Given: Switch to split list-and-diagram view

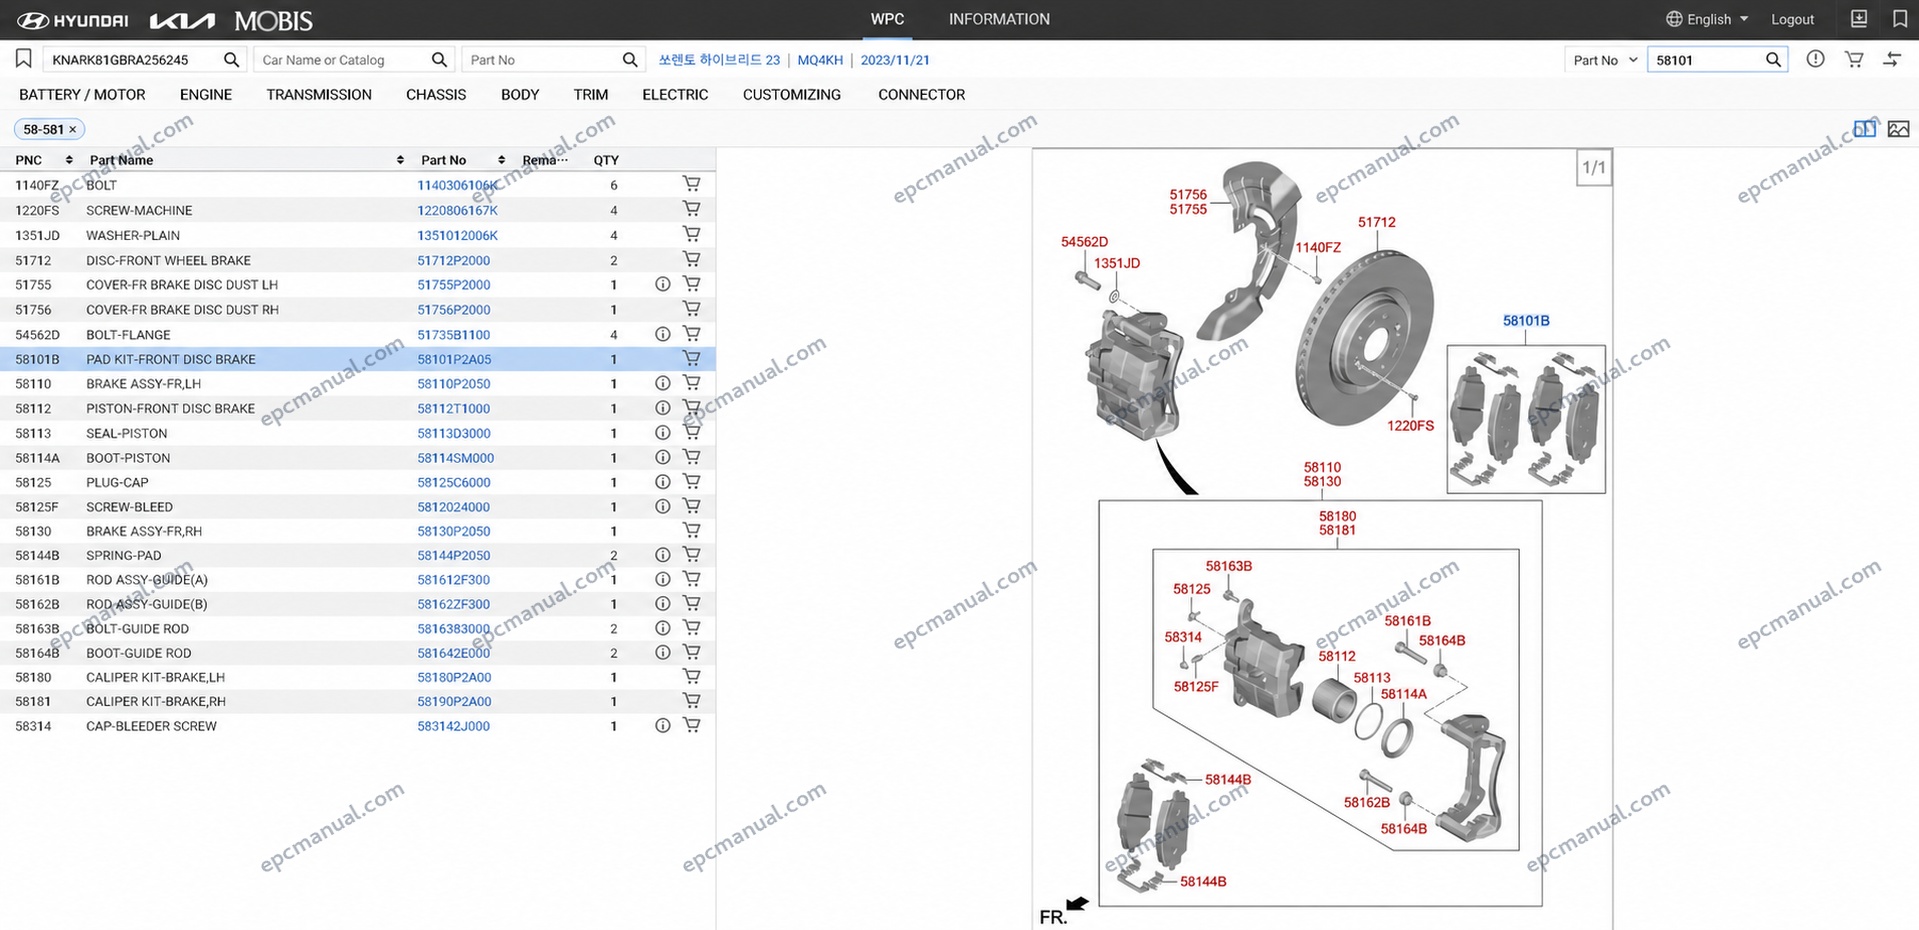Looking at the screenshot, I should 1864,129.
